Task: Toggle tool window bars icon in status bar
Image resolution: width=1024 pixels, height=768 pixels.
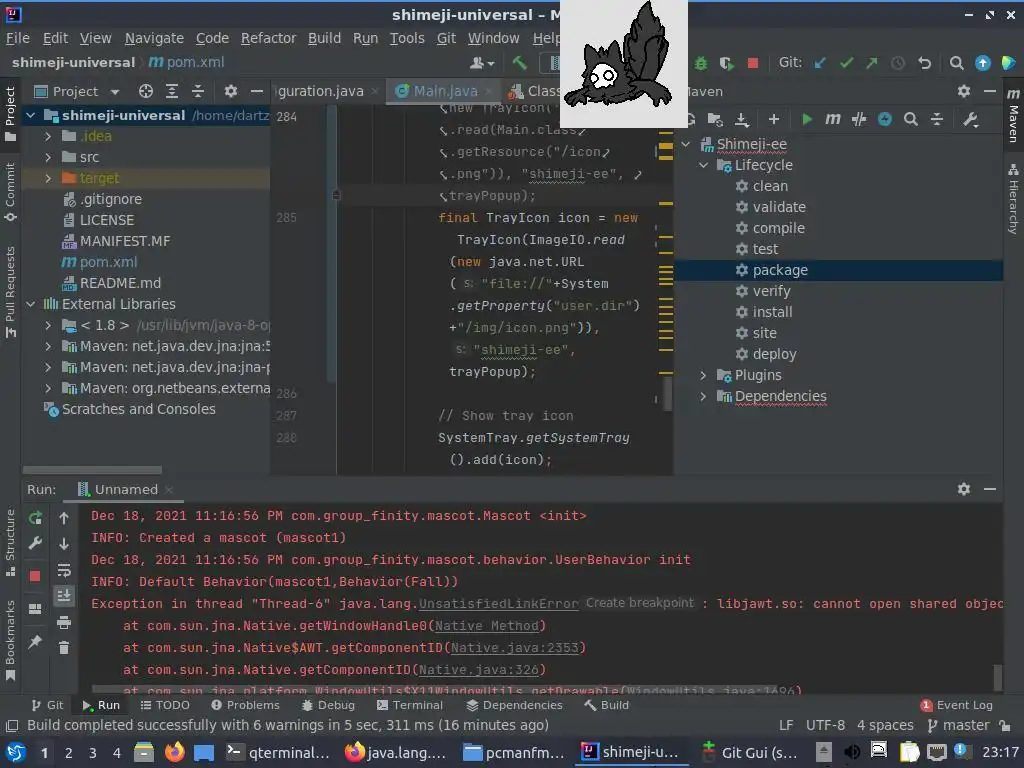Action: [x=12, y=726]
